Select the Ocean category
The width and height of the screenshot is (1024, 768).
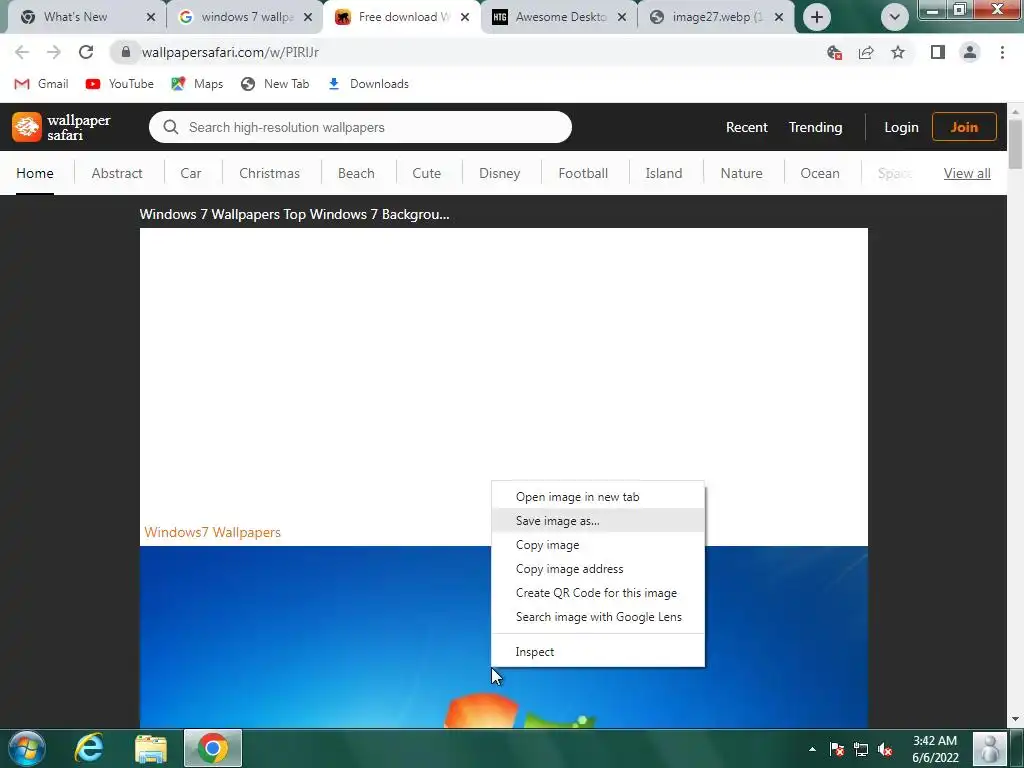tap(820, 173)
